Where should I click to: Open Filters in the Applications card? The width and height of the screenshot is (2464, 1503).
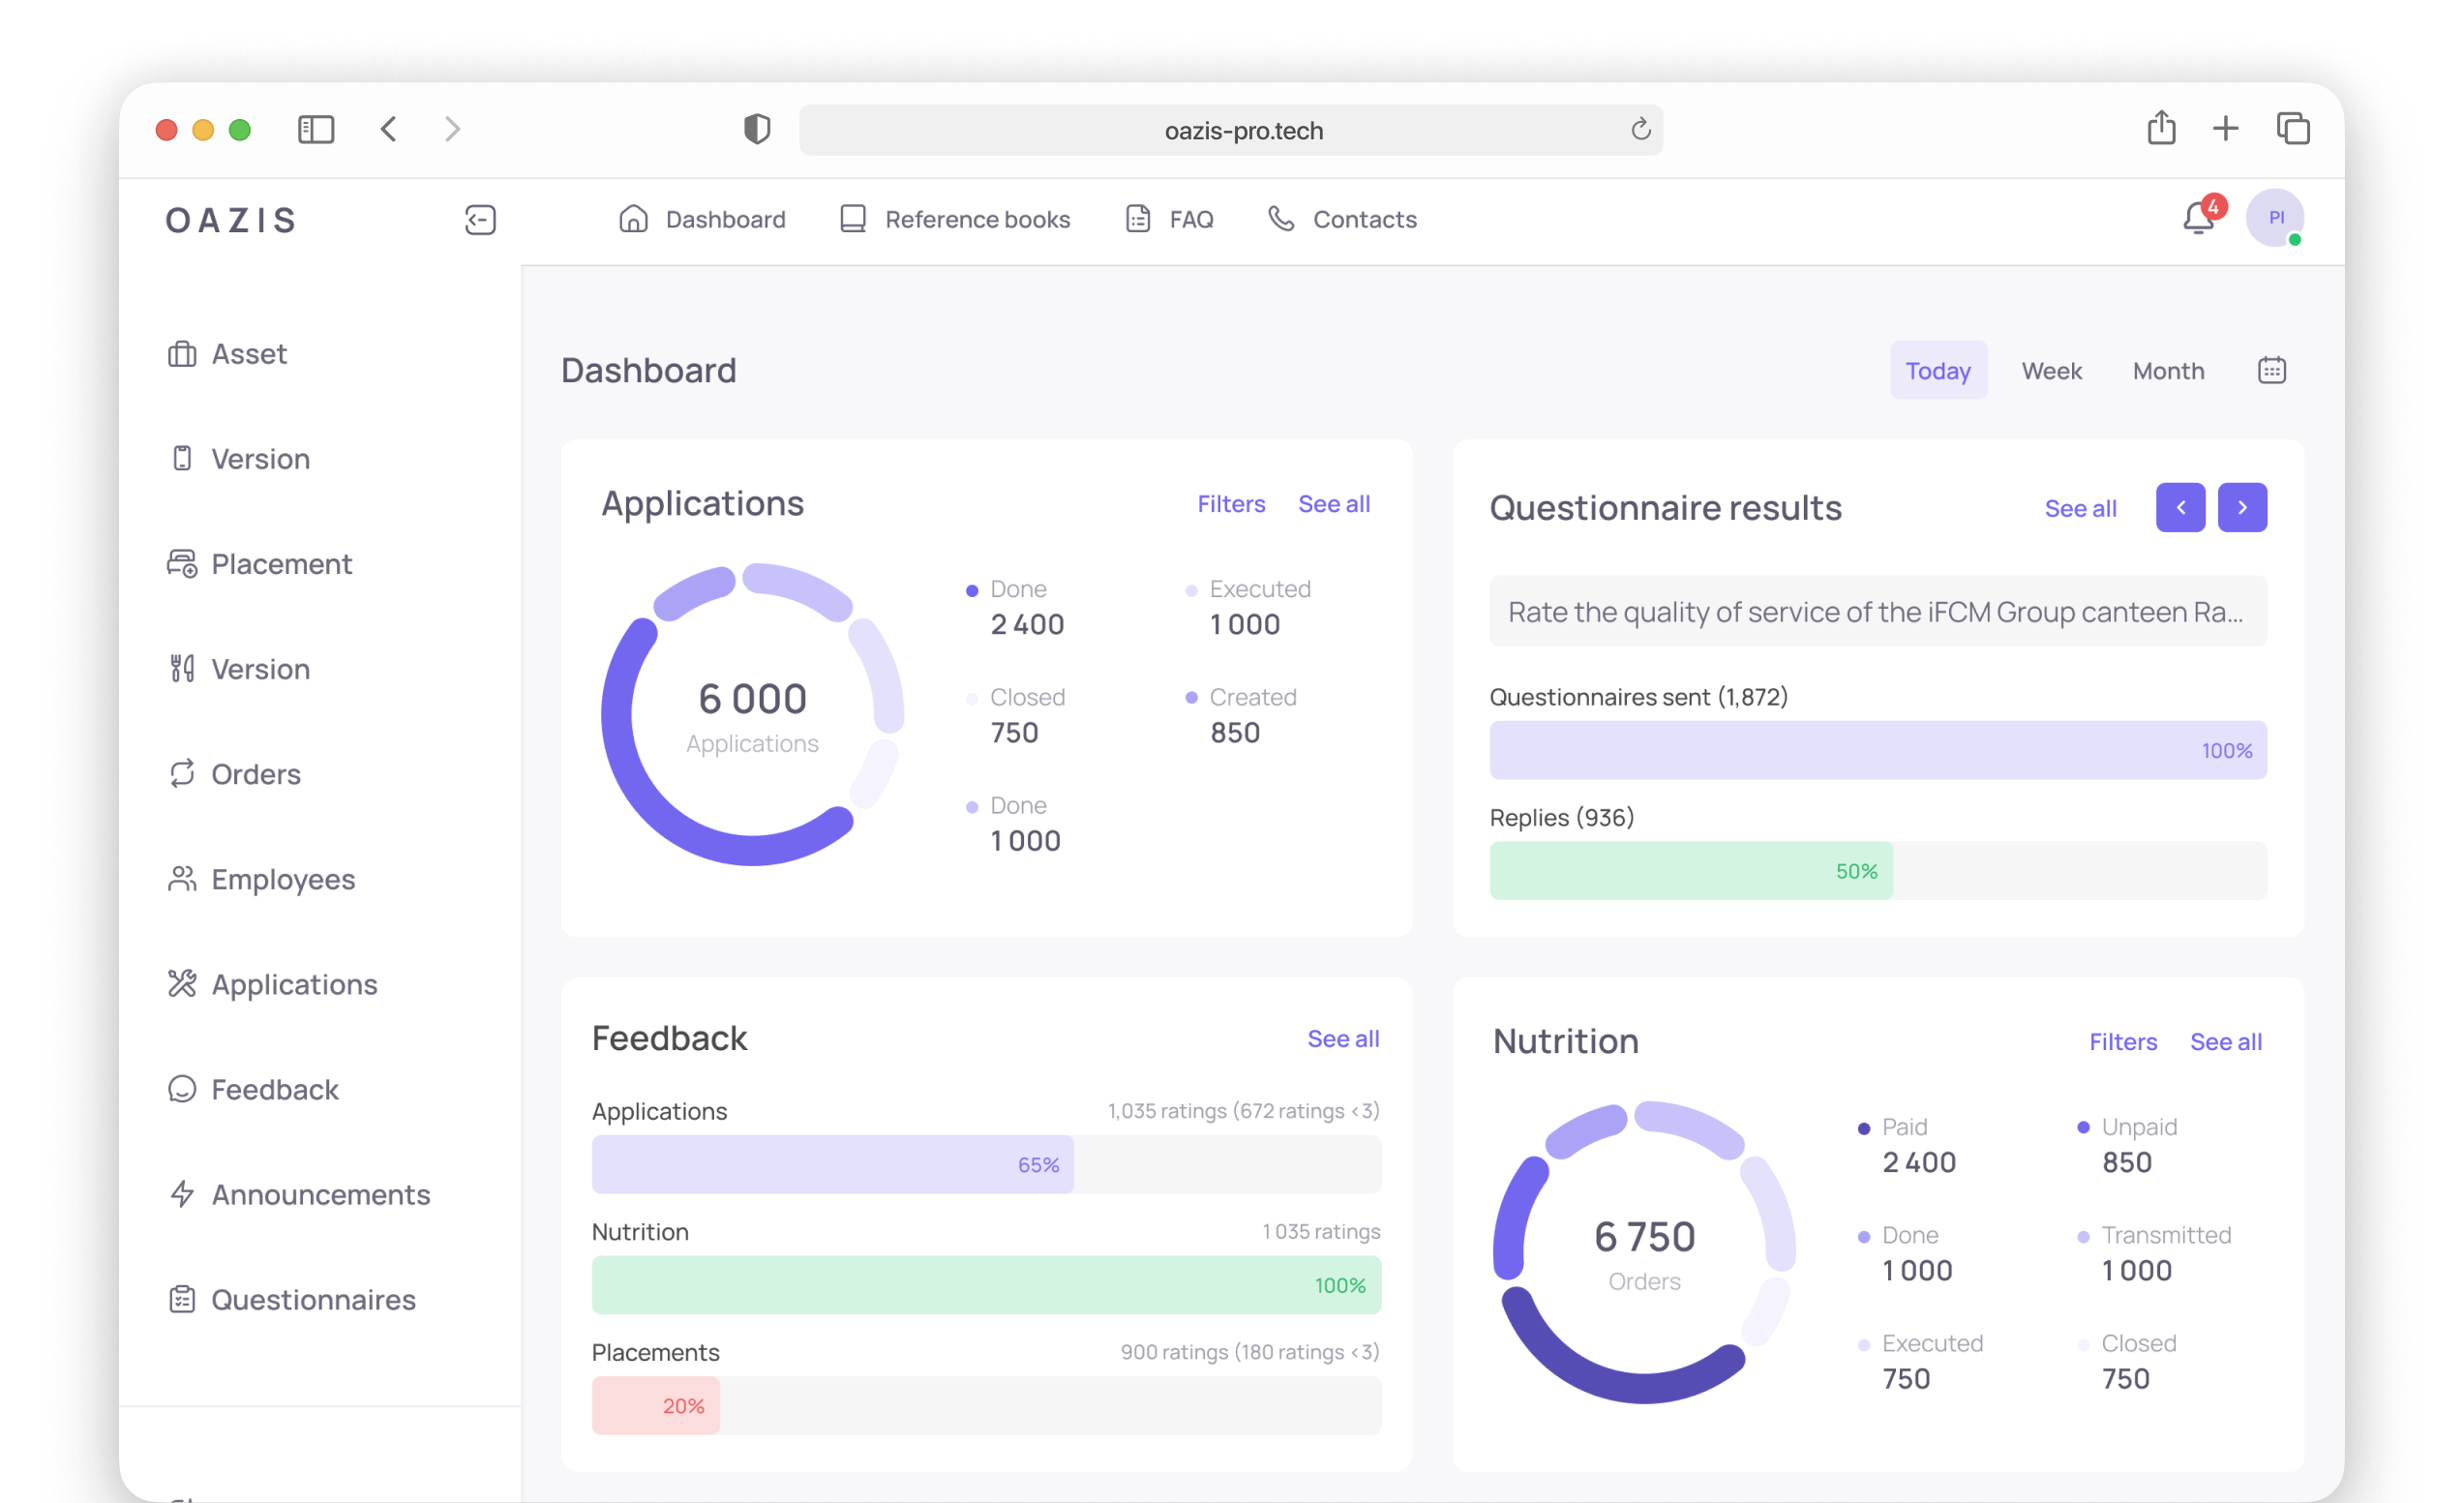[x=1231, y=503]
